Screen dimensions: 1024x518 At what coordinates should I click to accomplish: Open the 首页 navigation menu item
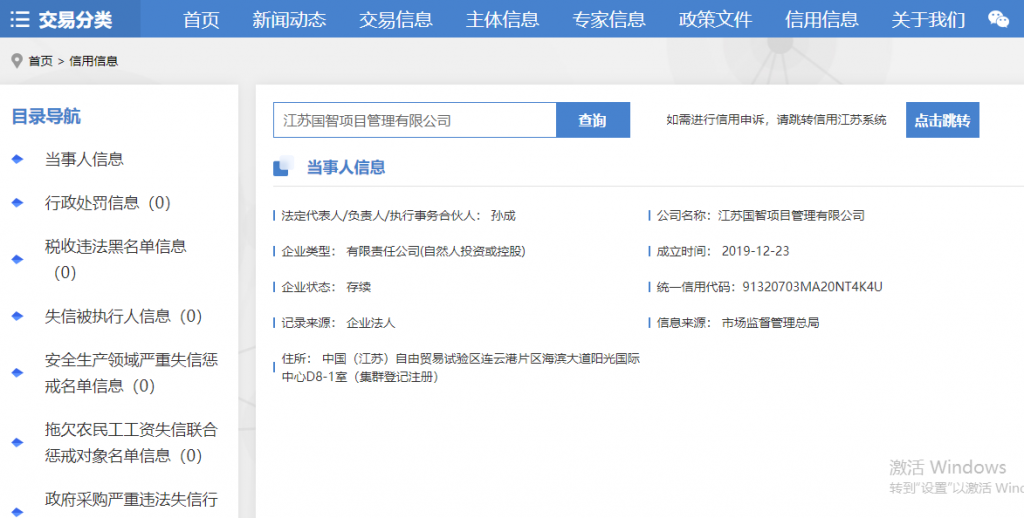click(x=201, y=19)
